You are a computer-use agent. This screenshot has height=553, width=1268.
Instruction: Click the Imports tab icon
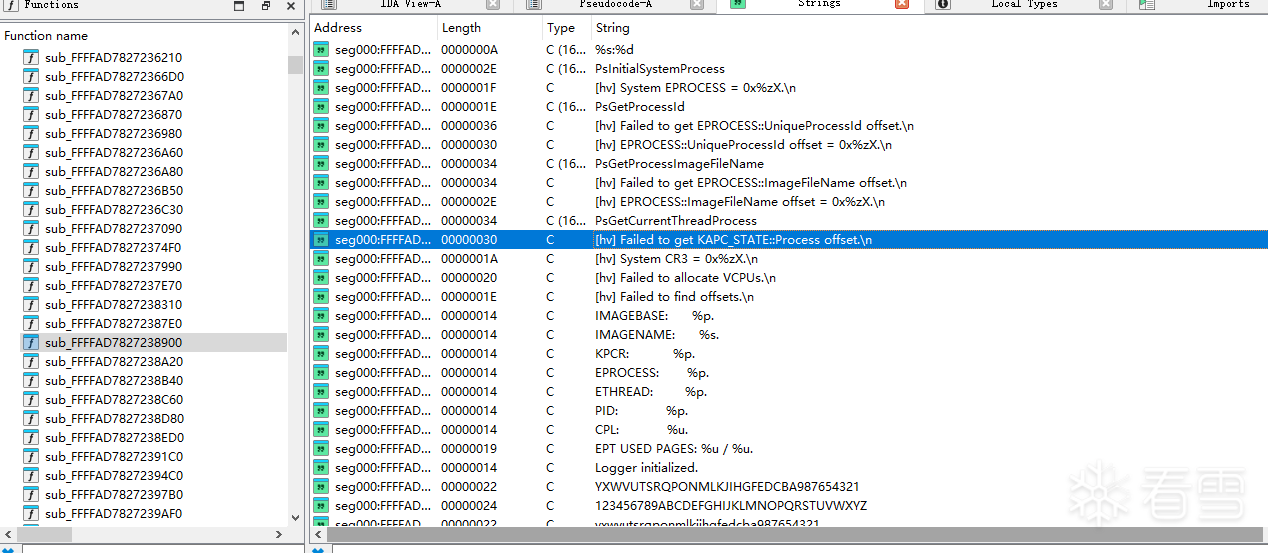(x=1146, y=4)
